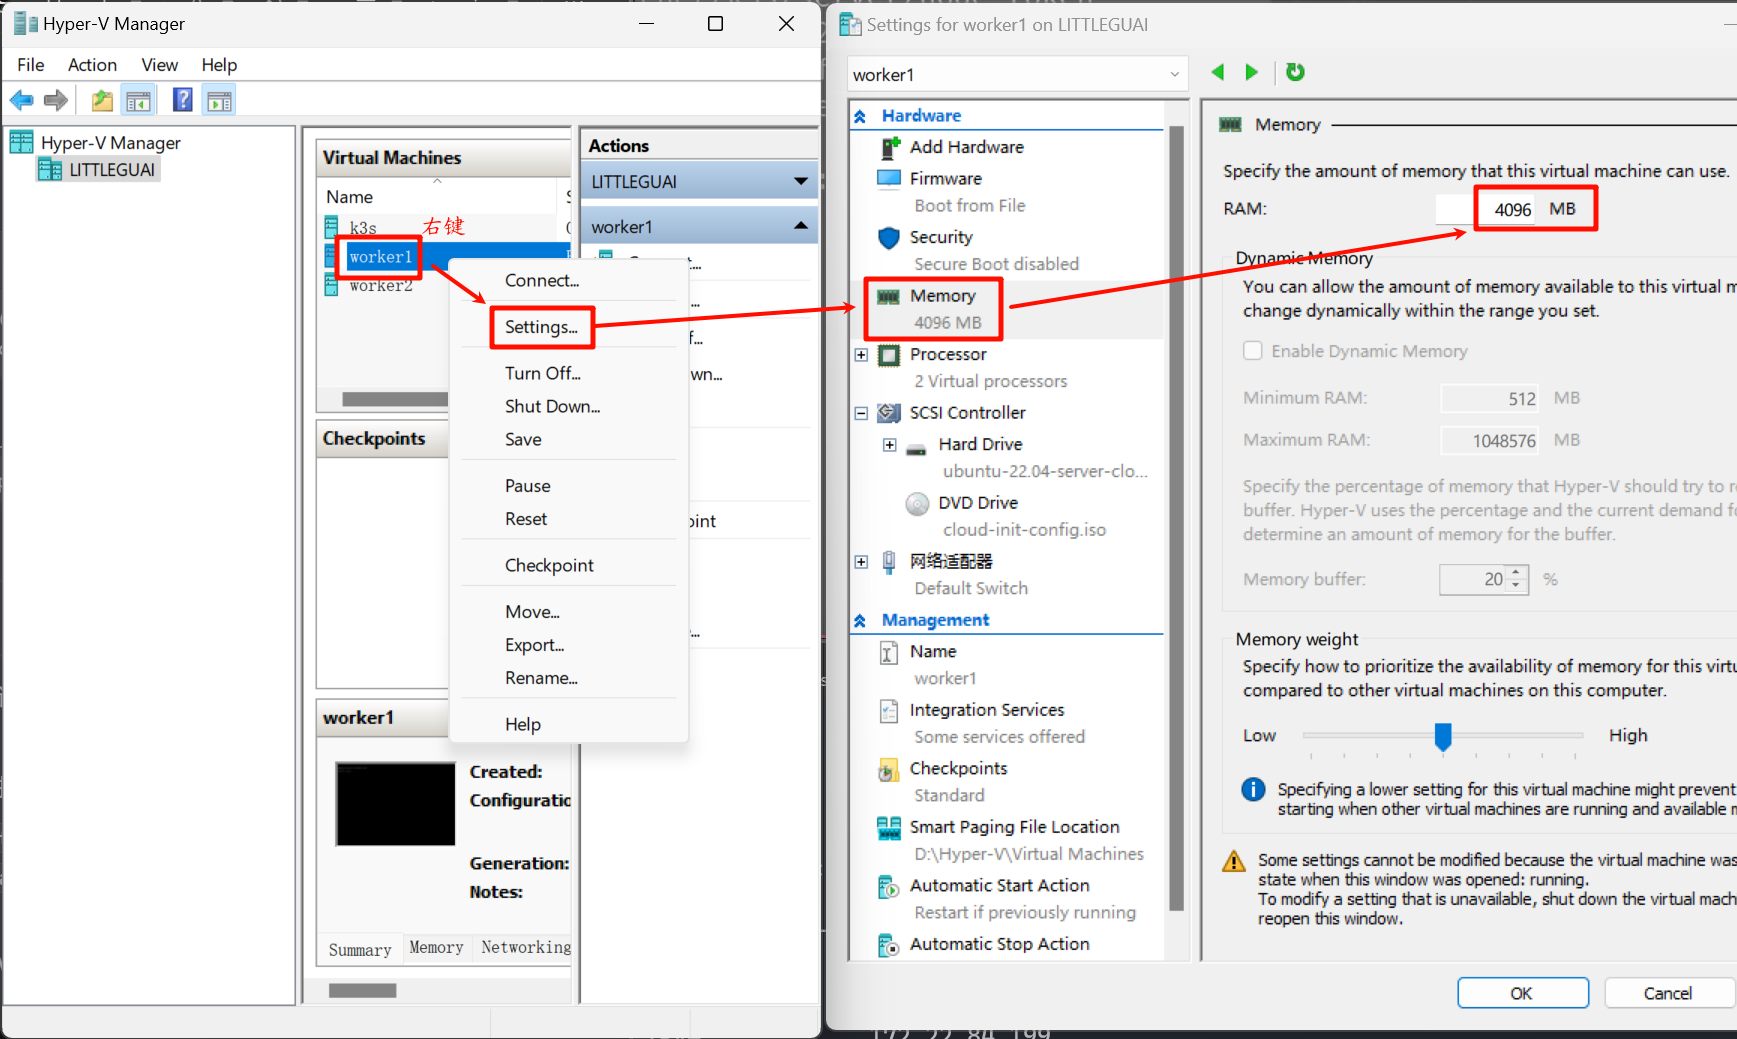Image resolution: width=1737 pixels, height=1039 pixels.
Task: Click the green next VM arrow
Action: coord(1251,72)
